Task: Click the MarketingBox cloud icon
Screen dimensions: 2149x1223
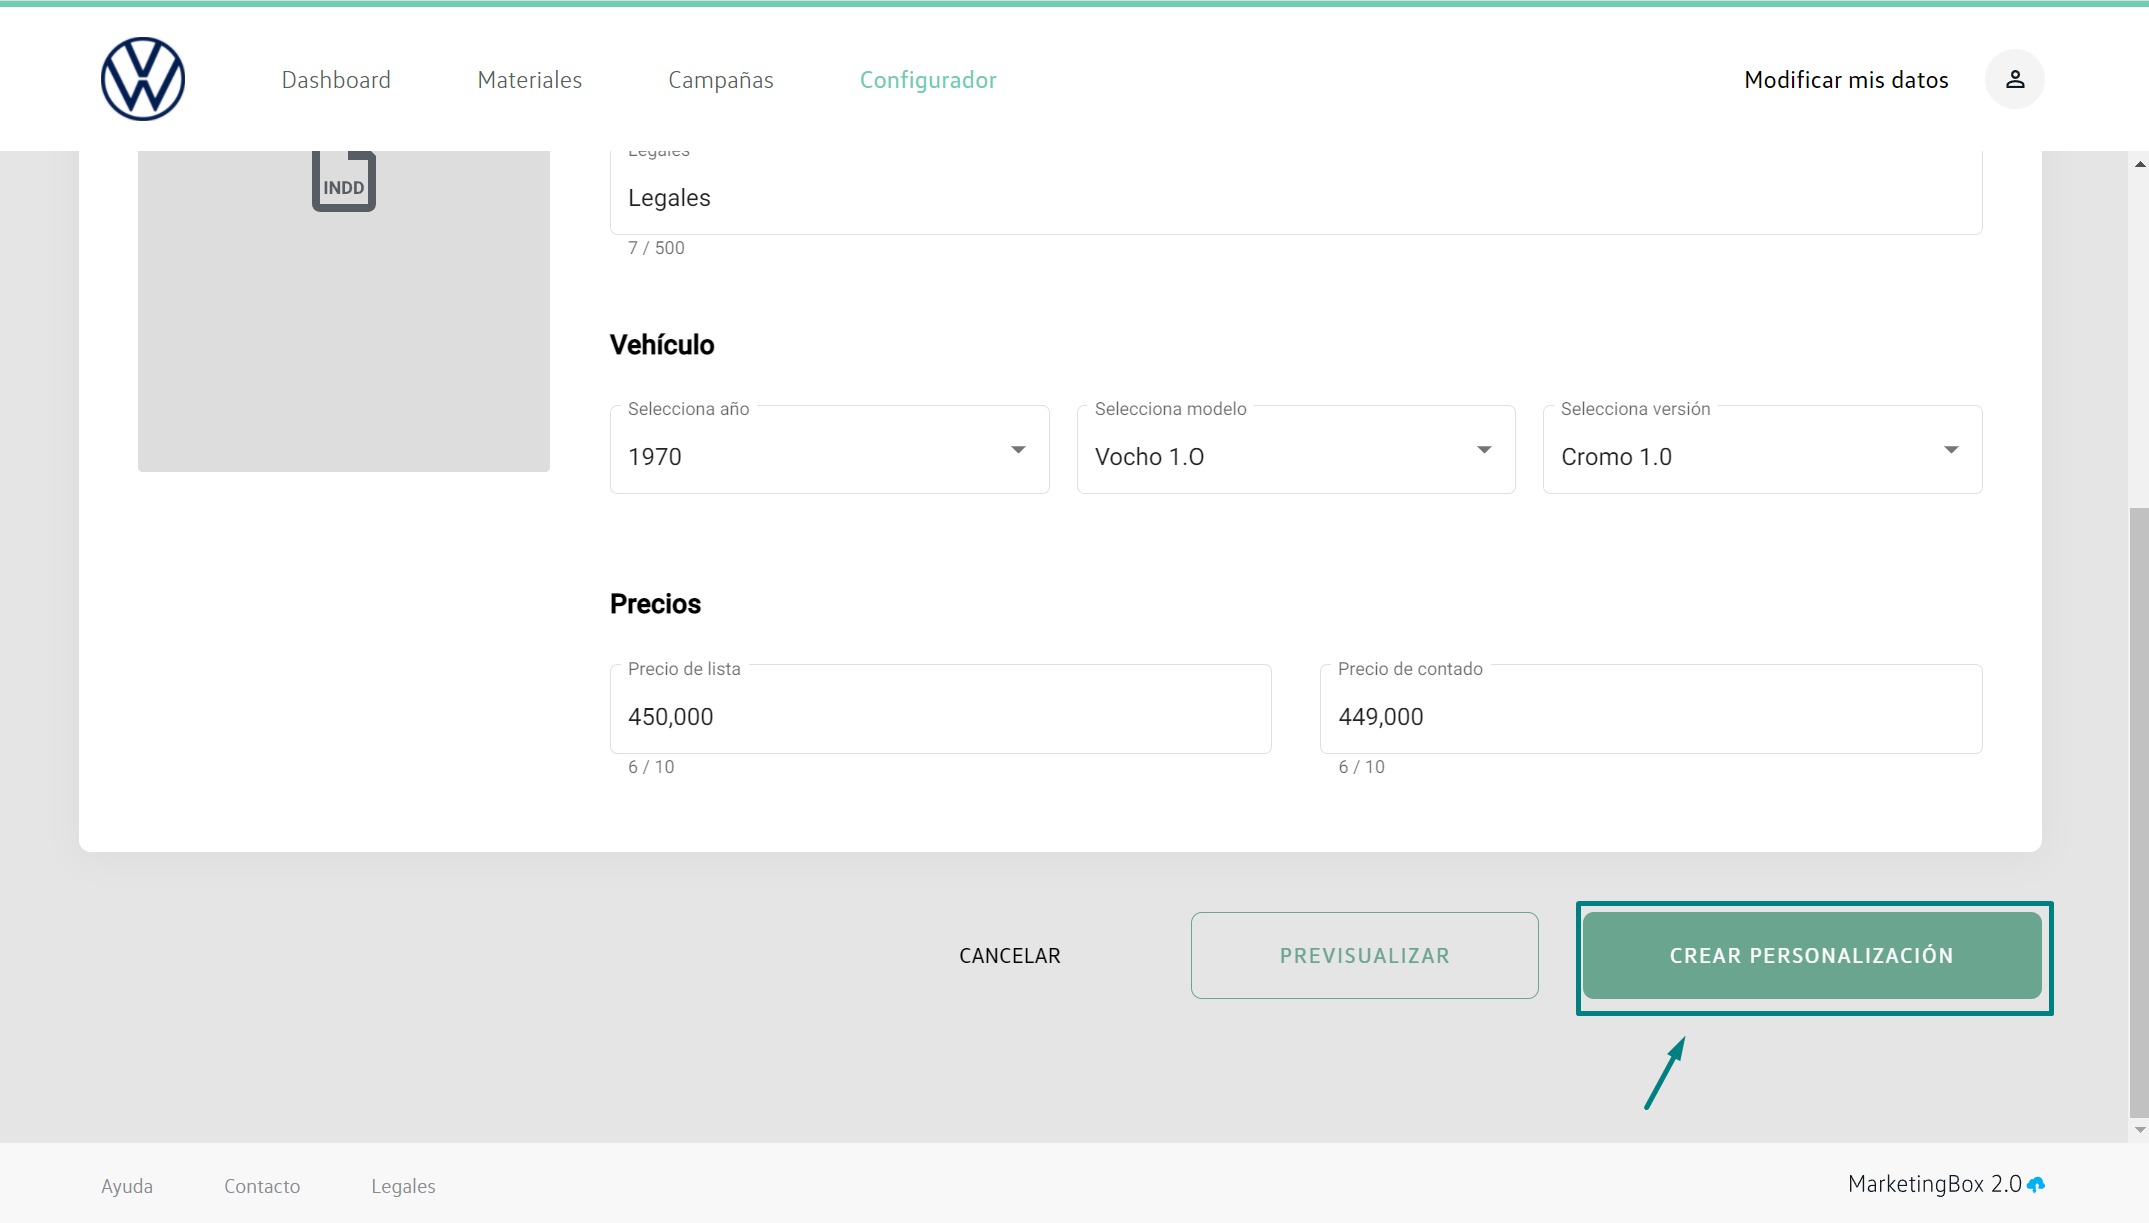Action: point(2036,1184)
